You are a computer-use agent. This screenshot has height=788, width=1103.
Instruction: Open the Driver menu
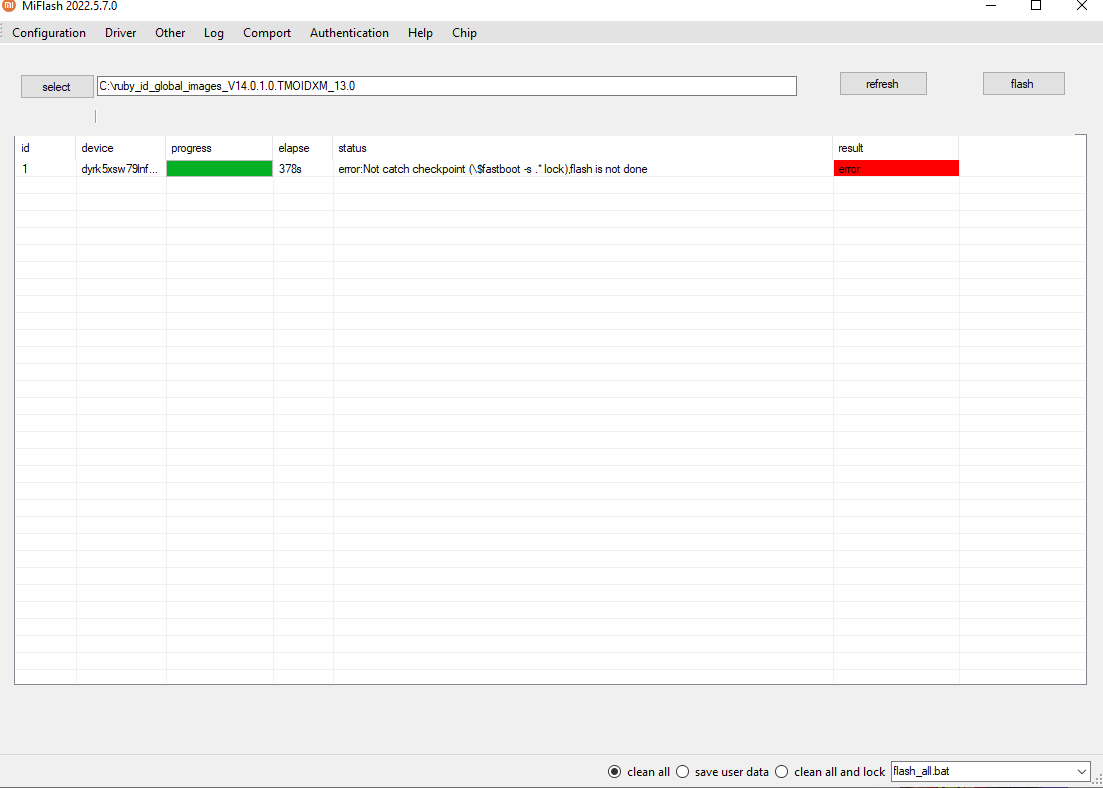pyautogui.click(x=121, y=33)
